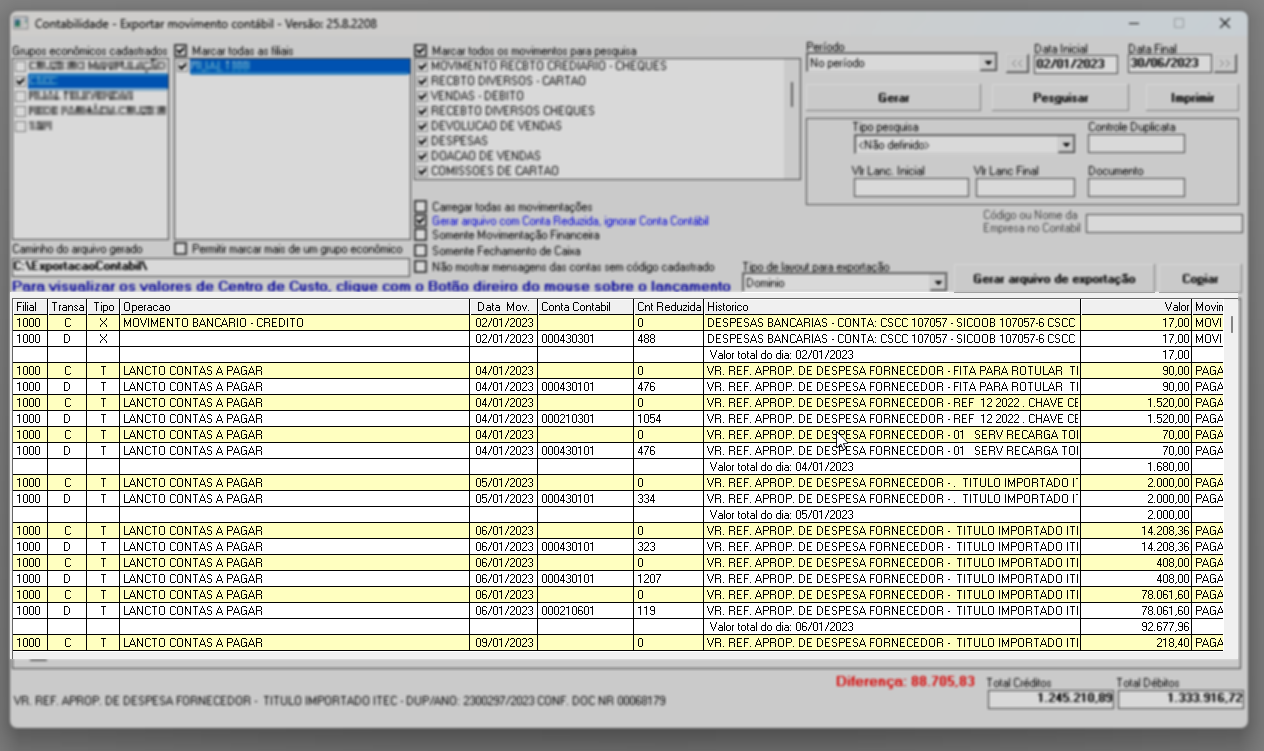Open the Período dropdown
This screenshot has width=1264, height=751.
click(988, 64)
